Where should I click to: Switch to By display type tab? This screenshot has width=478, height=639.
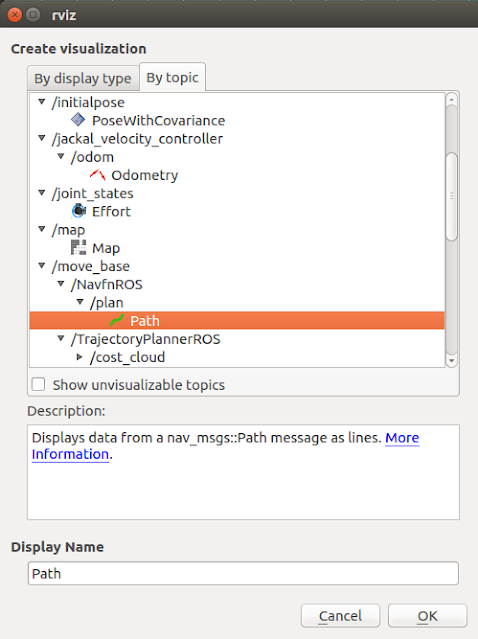(83, 78)
